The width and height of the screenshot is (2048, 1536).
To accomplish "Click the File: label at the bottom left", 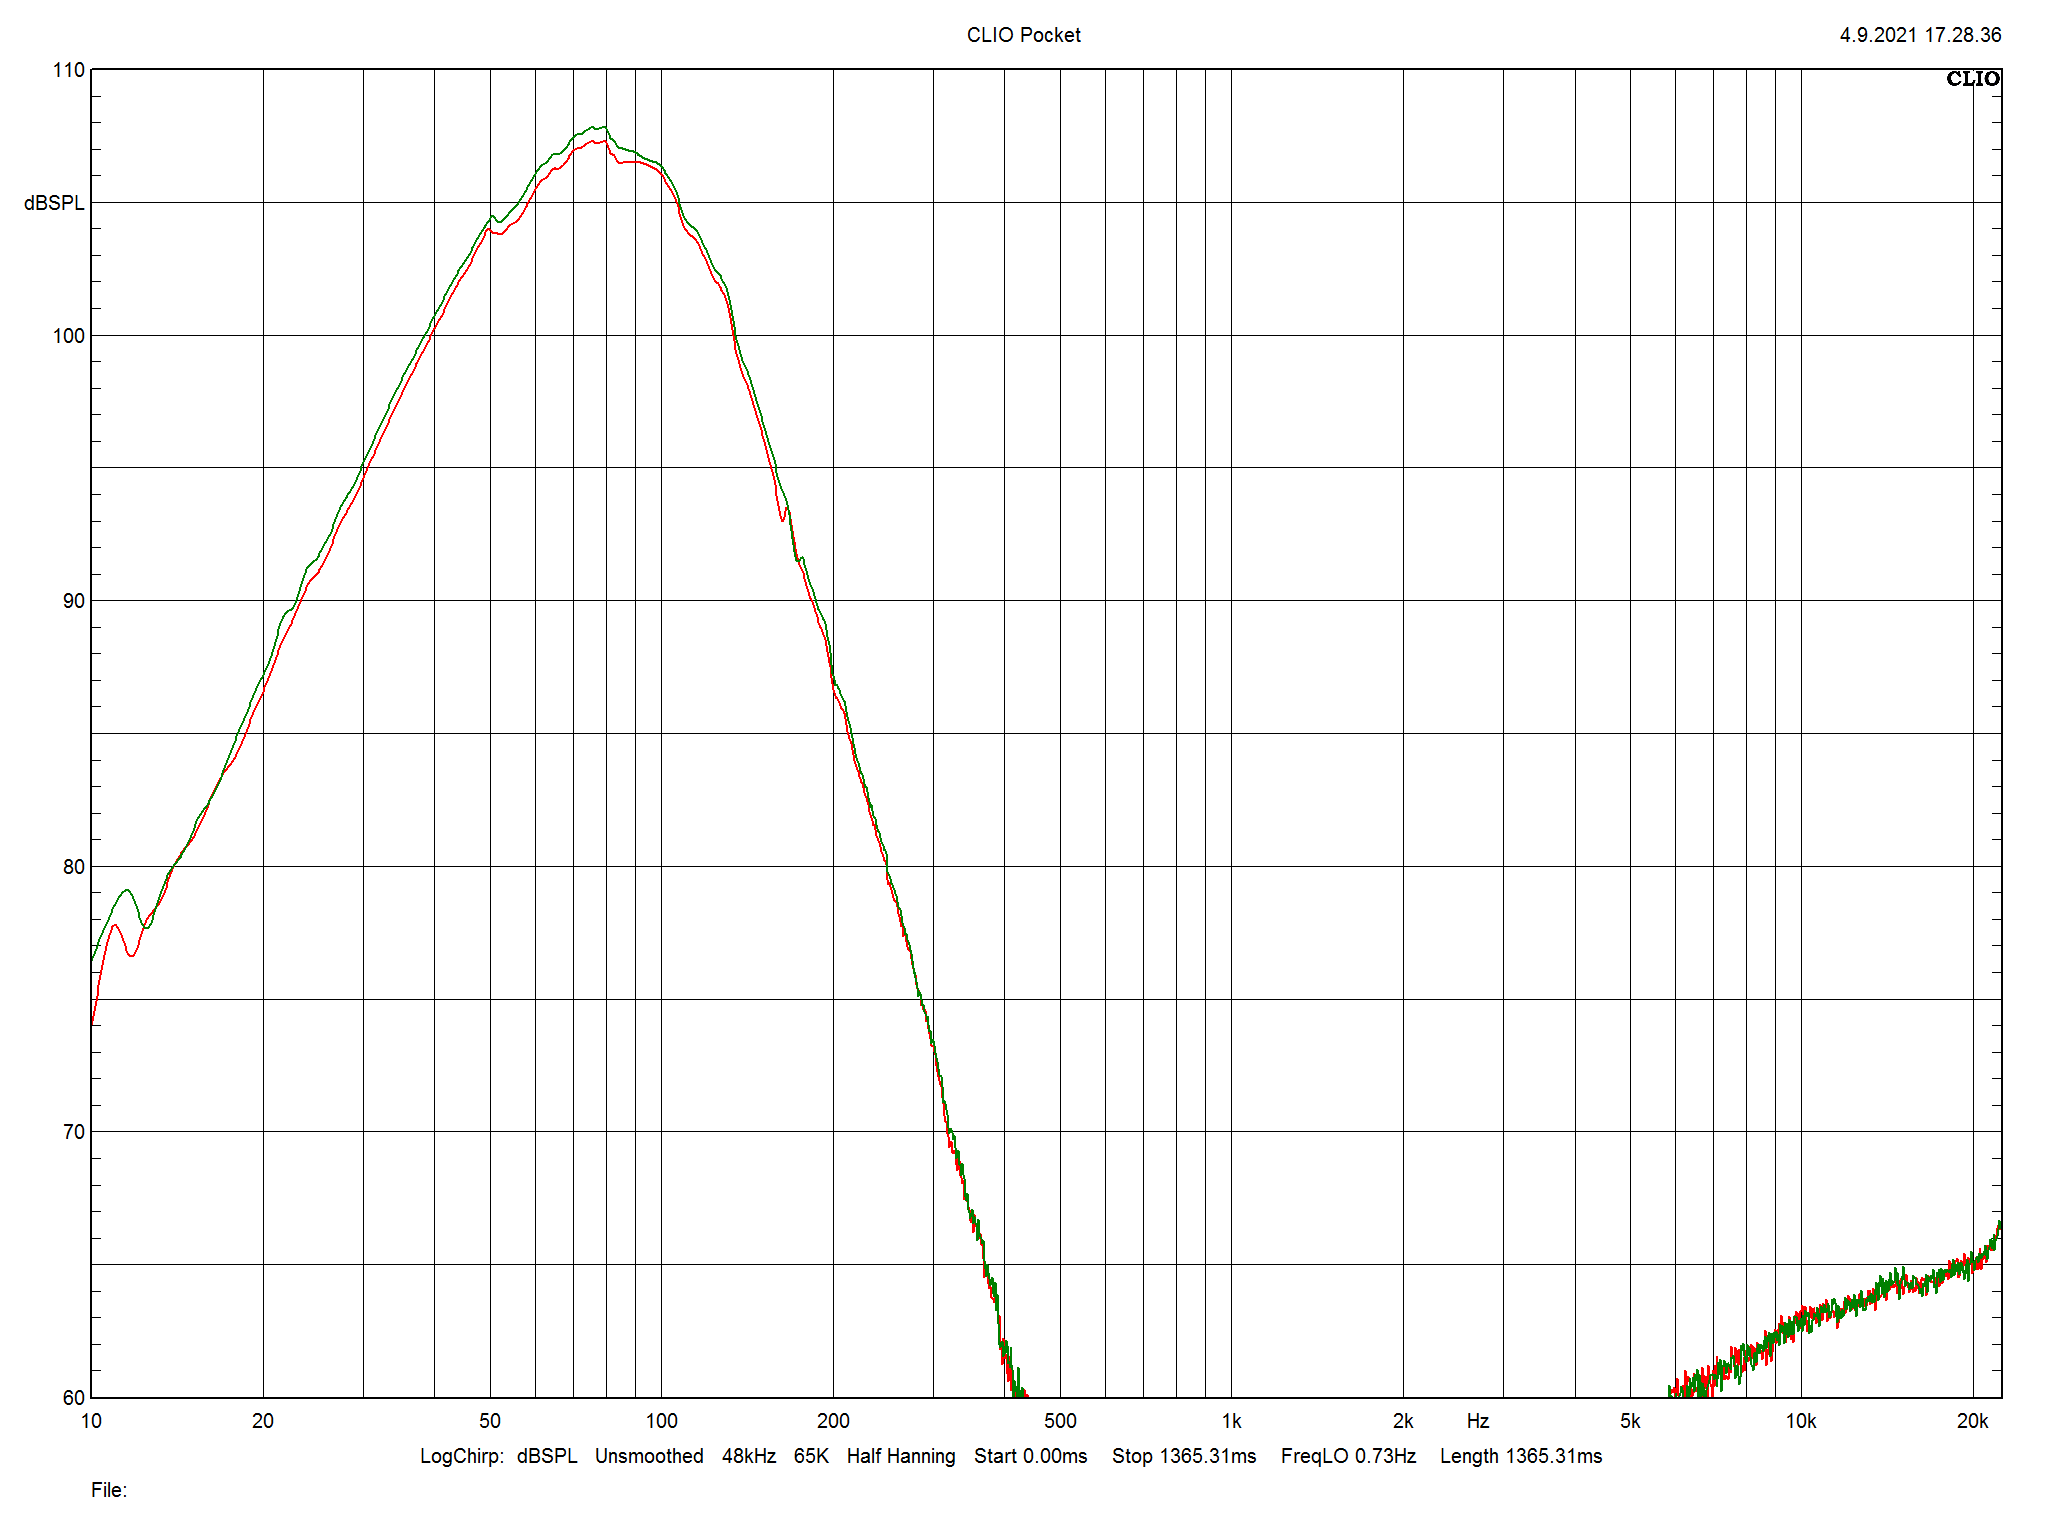I will click(x=109, y=1490).
